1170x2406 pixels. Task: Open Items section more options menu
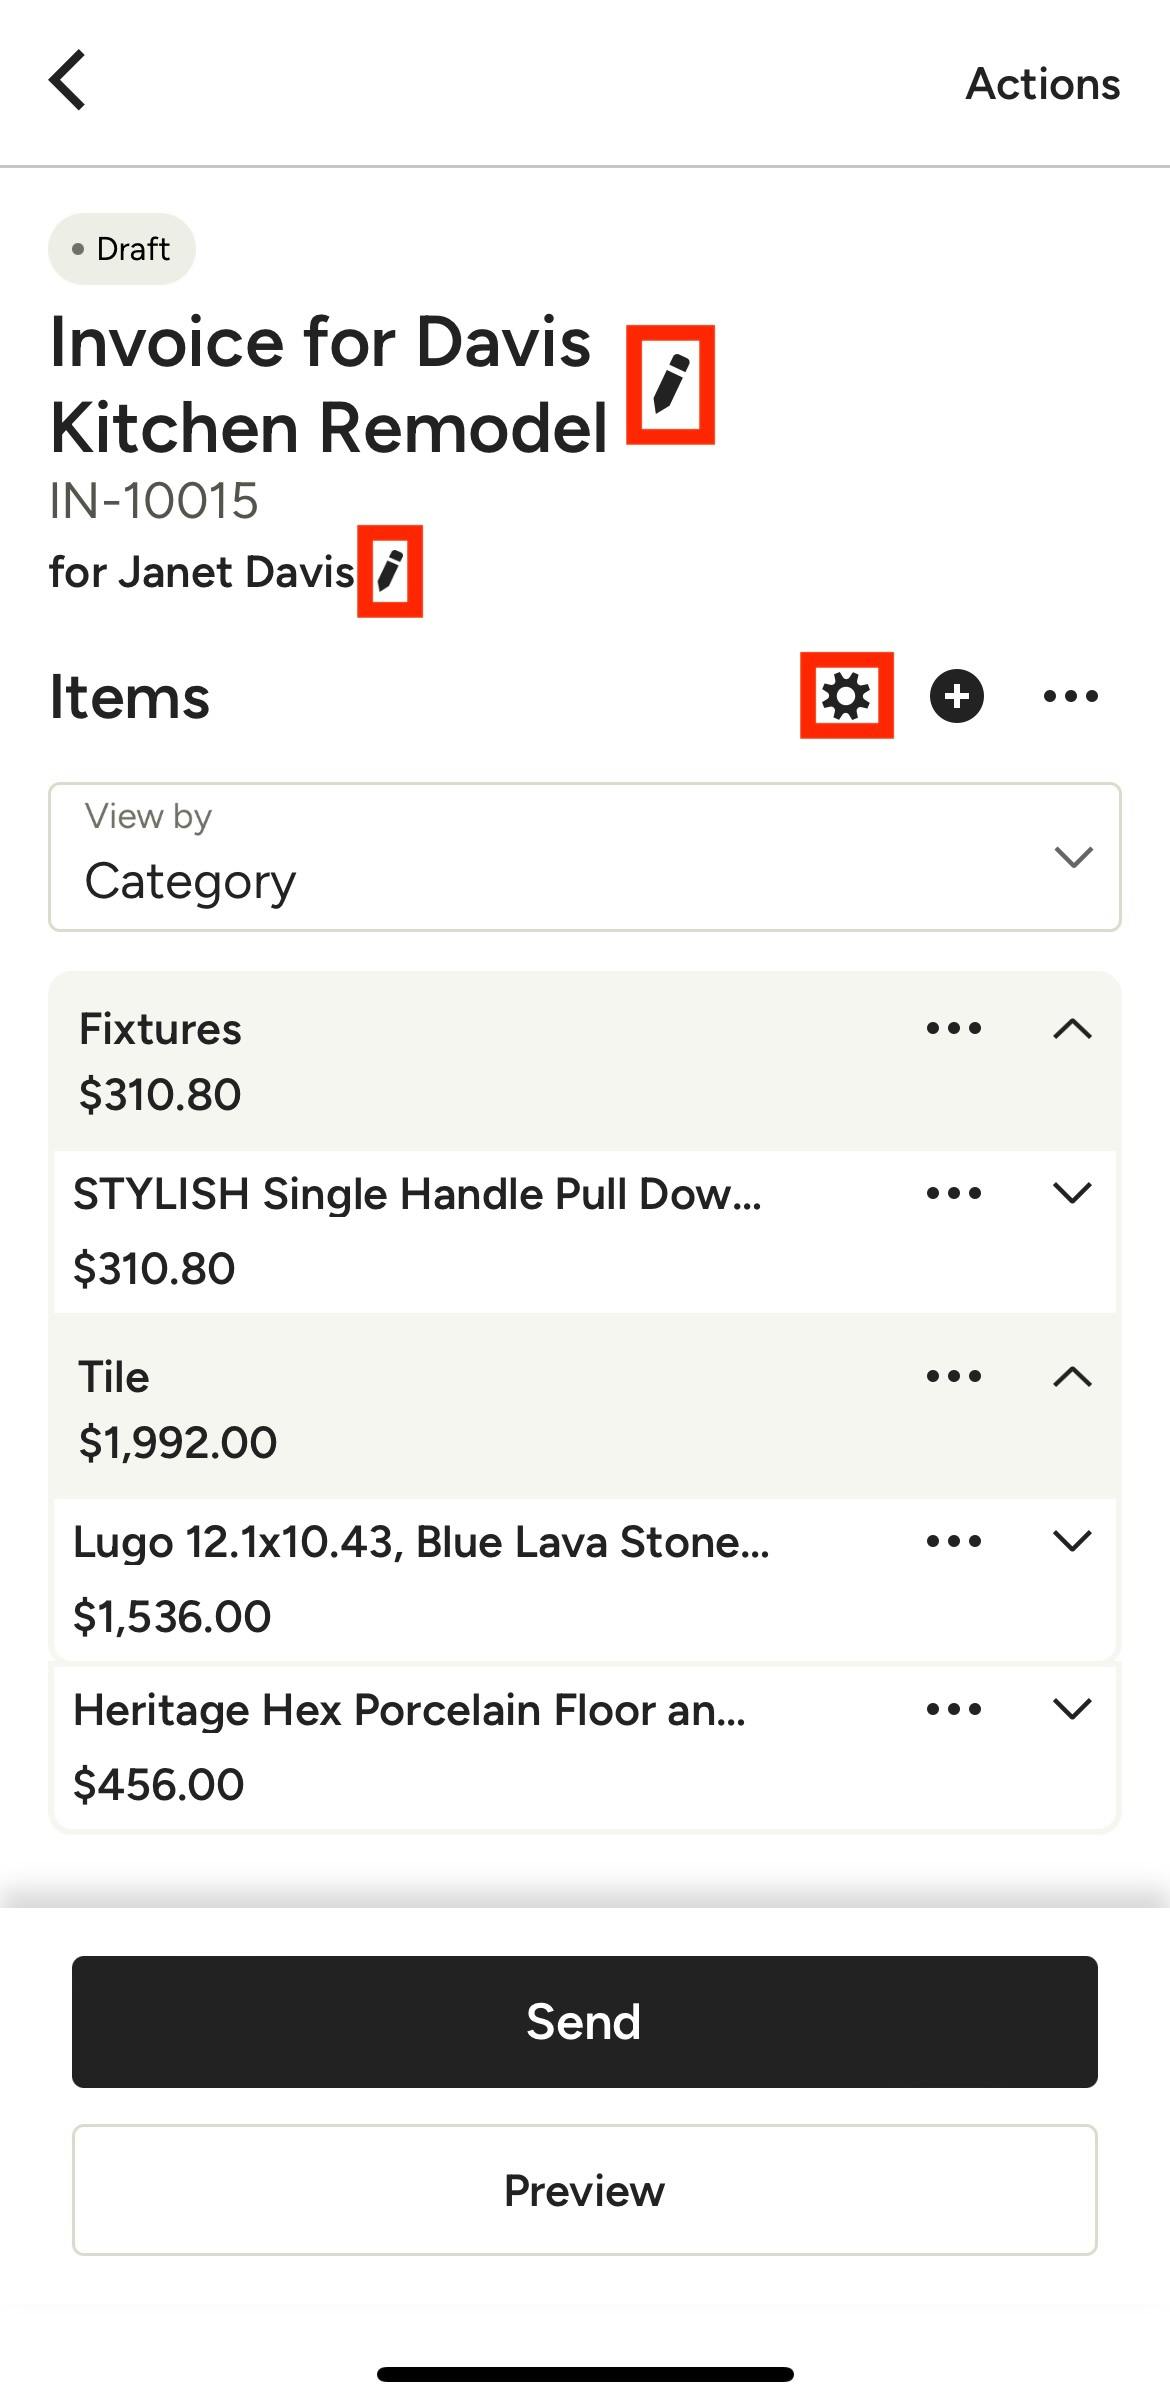tap(1070, 696)
